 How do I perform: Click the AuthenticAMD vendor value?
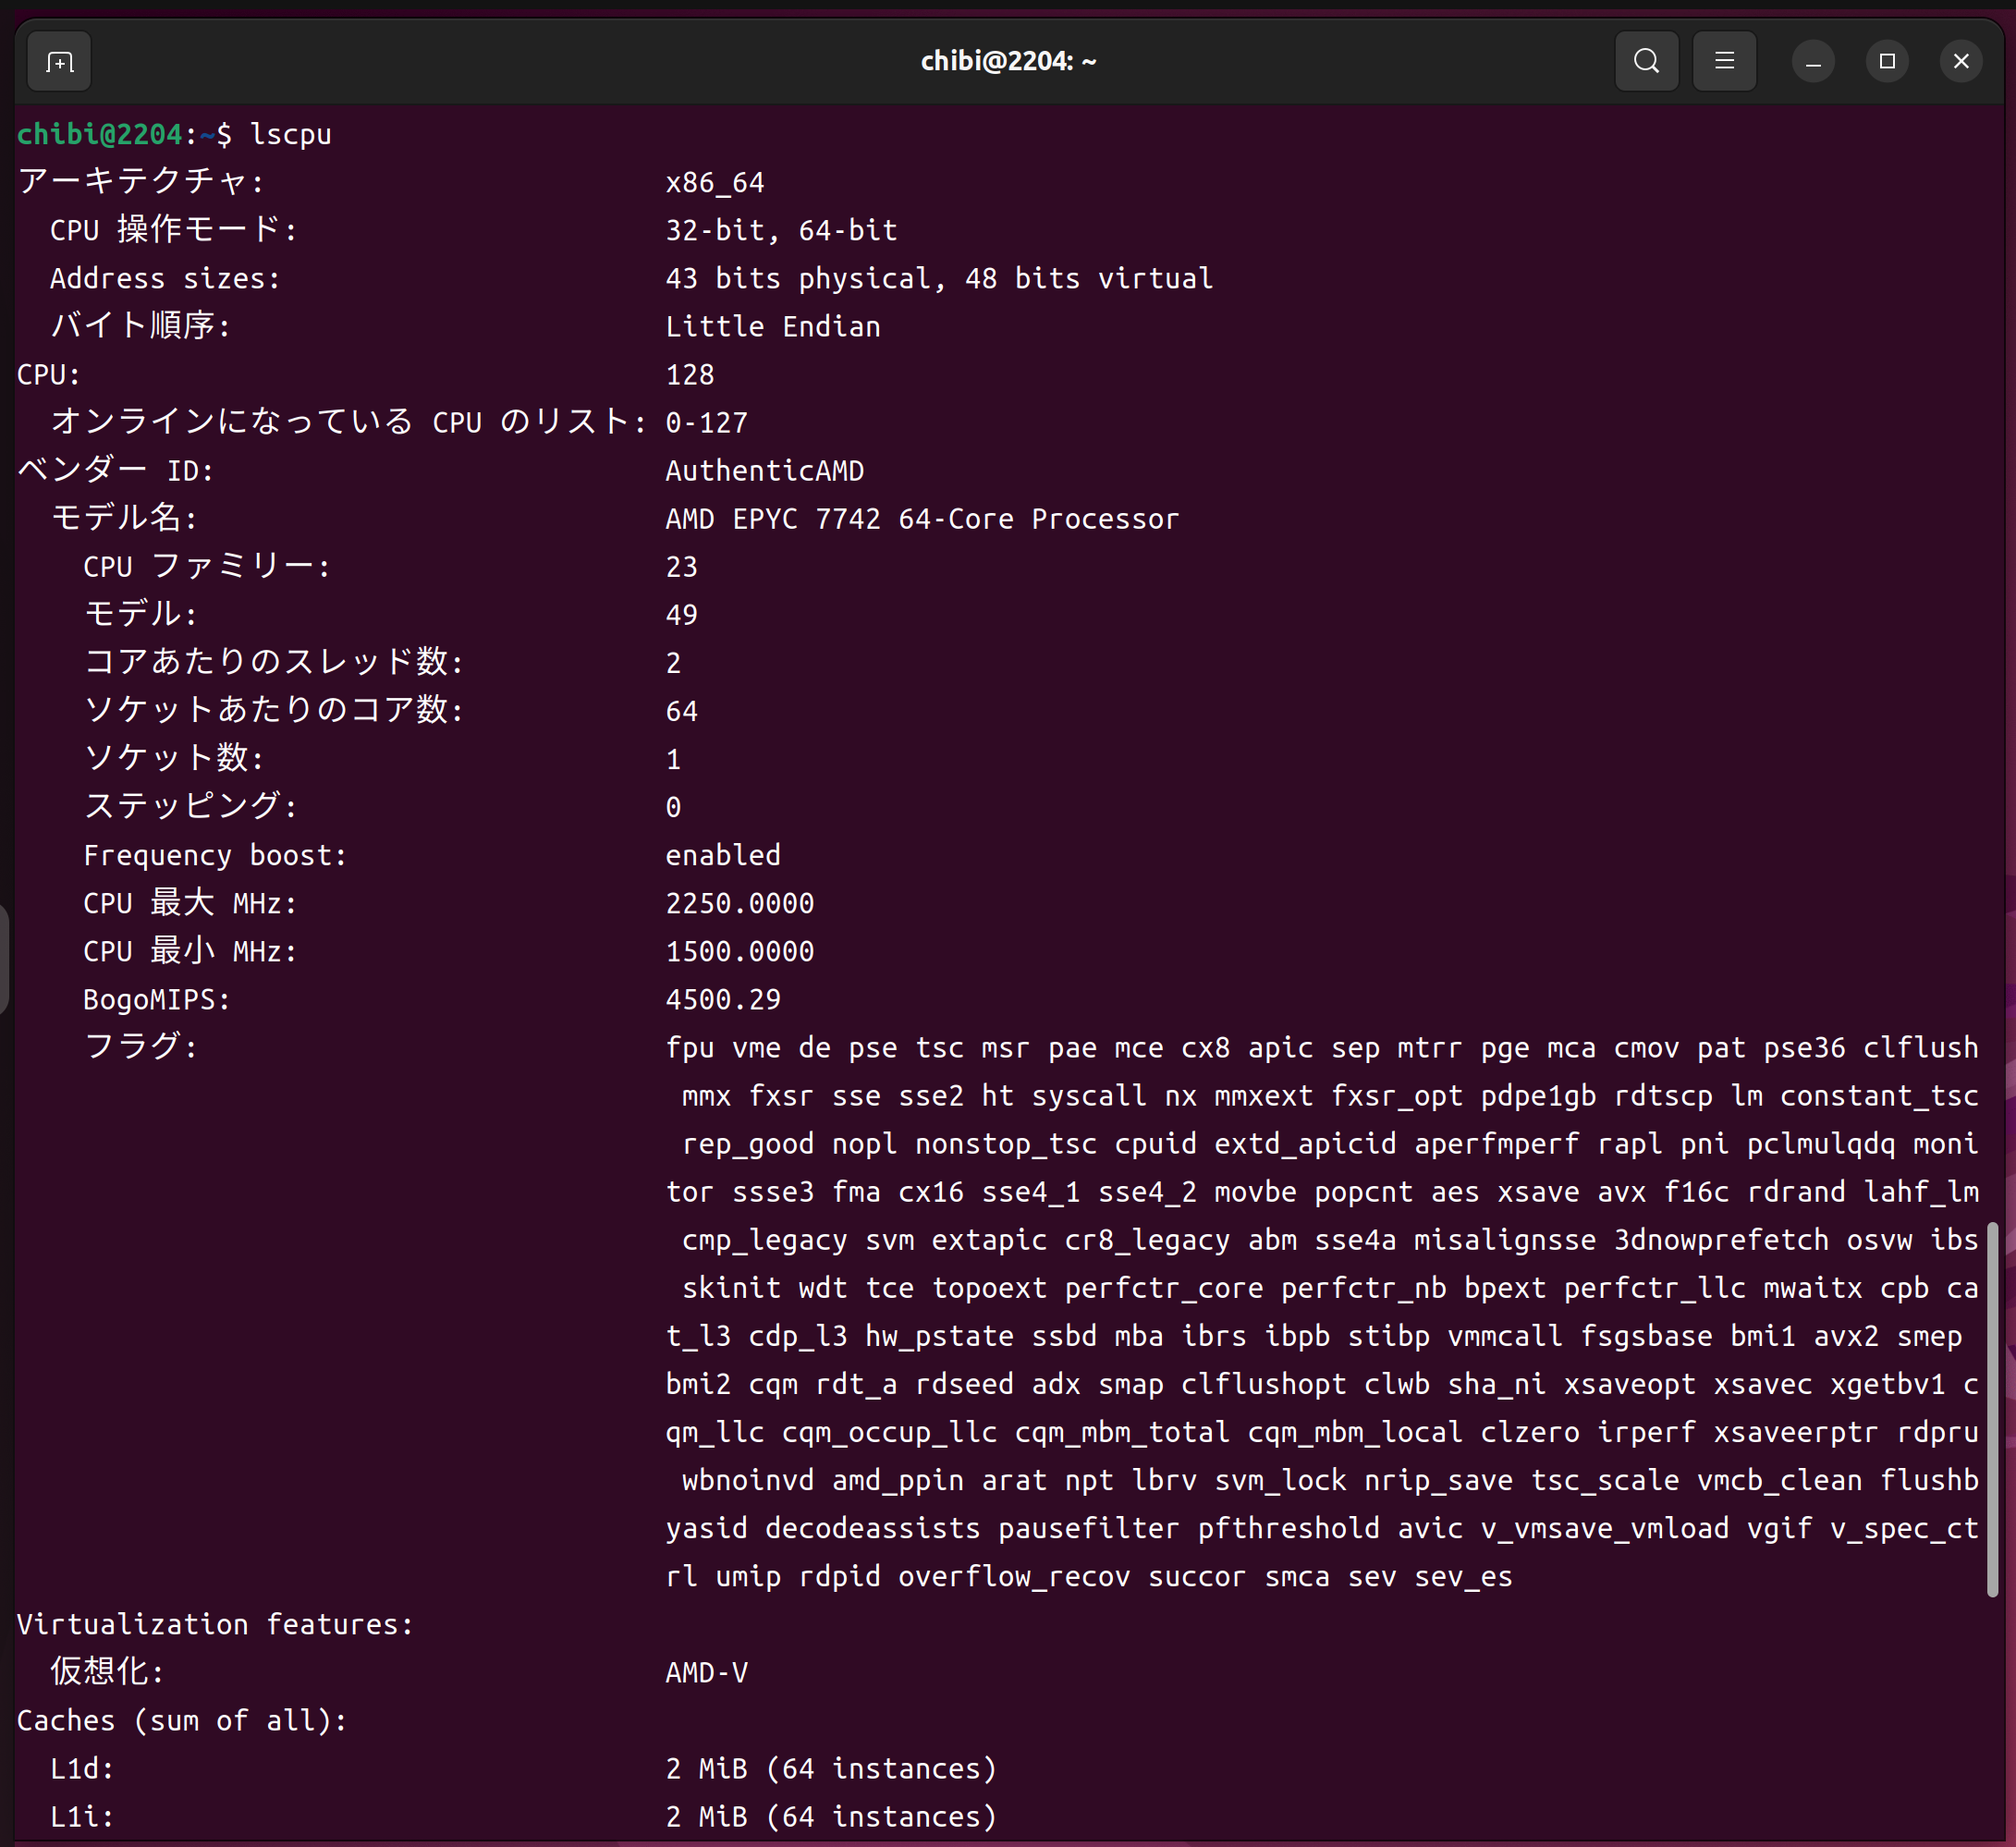pyautogui.click(x=765, y=471)
